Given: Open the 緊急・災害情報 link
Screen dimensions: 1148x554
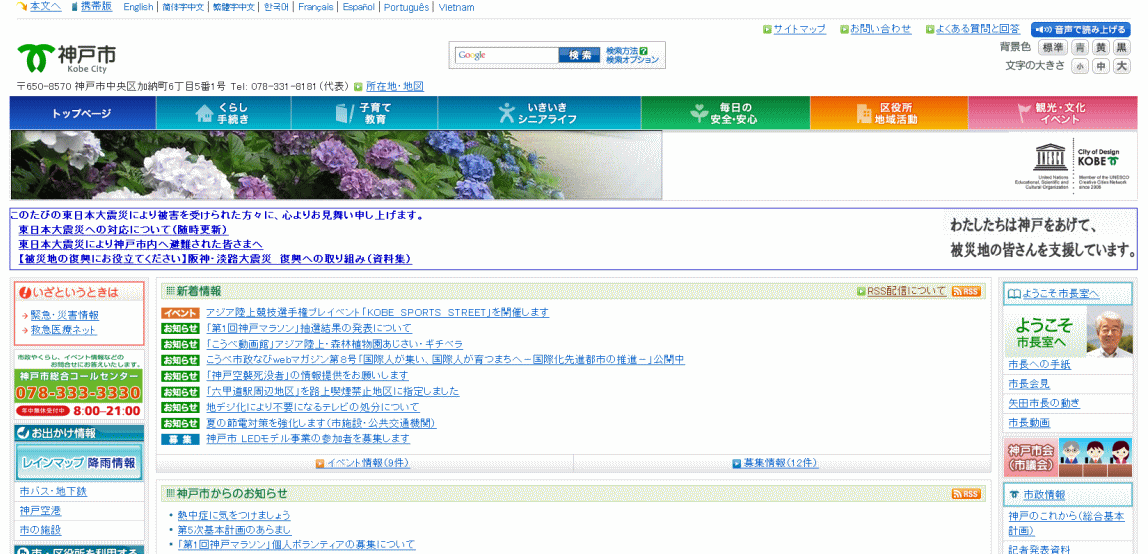Looking at the screenshot, I should [x=64, y=315].
